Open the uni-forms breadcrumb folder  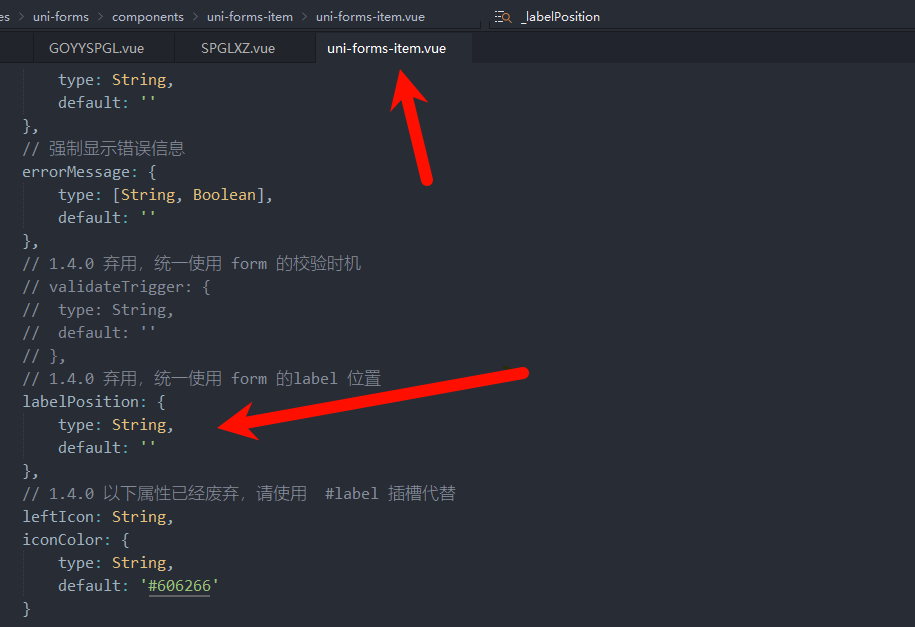61,17
